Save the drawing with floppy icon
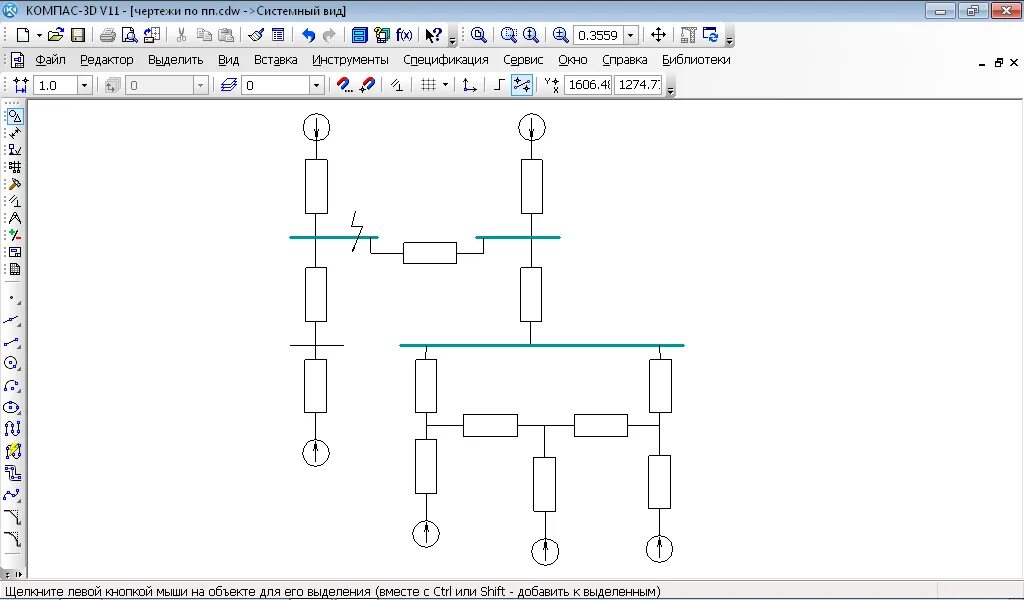This screenshot has width=1024, height=600. (78, 35)
